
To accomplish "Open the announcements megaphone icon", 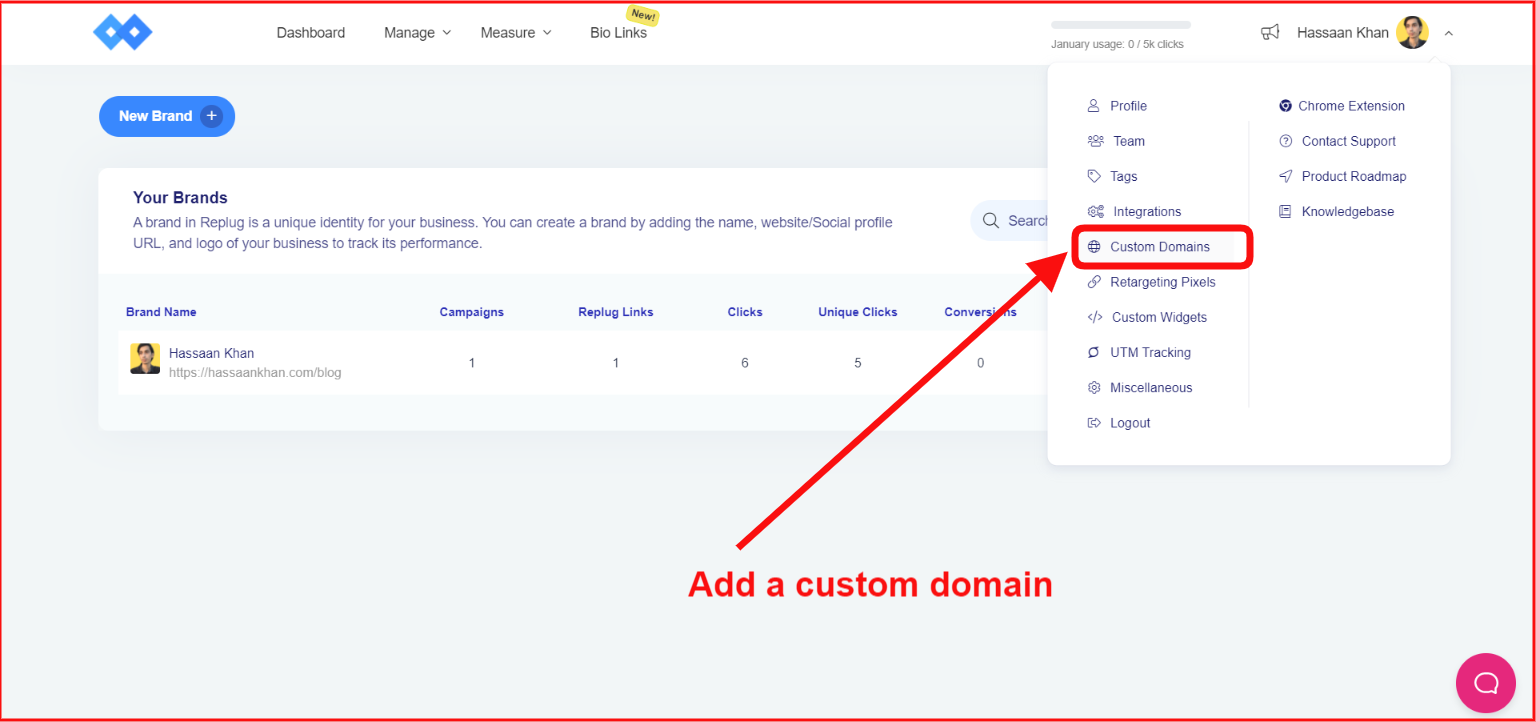I will tap(1270, 33).
